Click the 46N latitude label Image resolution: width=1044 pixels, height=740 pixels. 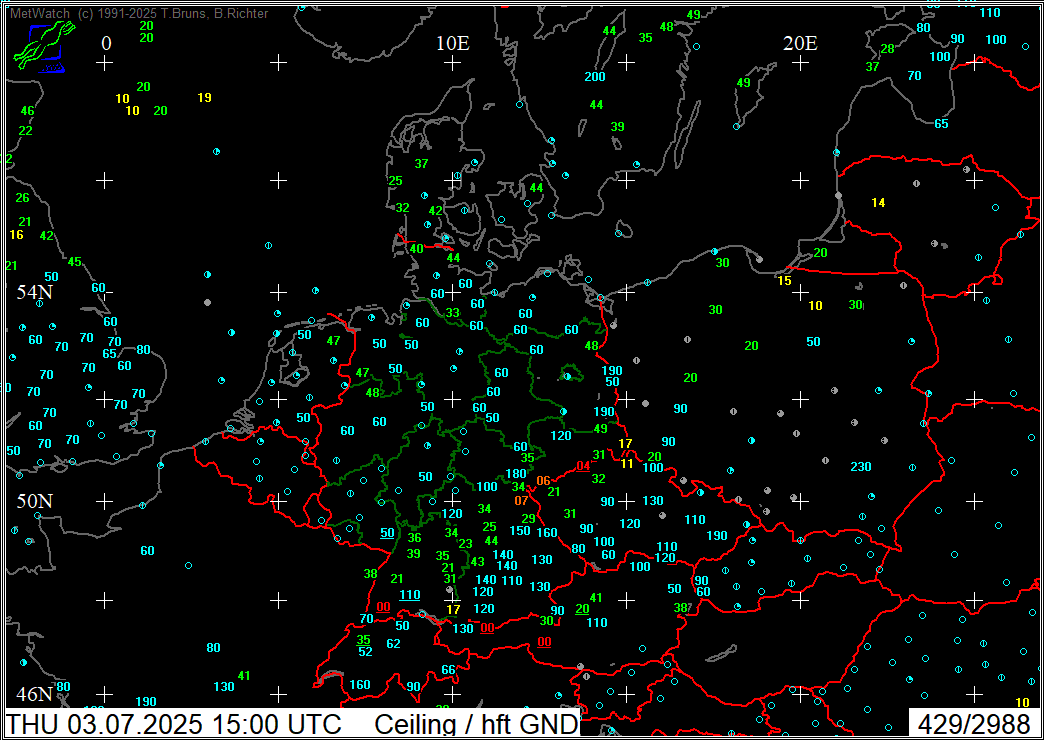(35, 694)
